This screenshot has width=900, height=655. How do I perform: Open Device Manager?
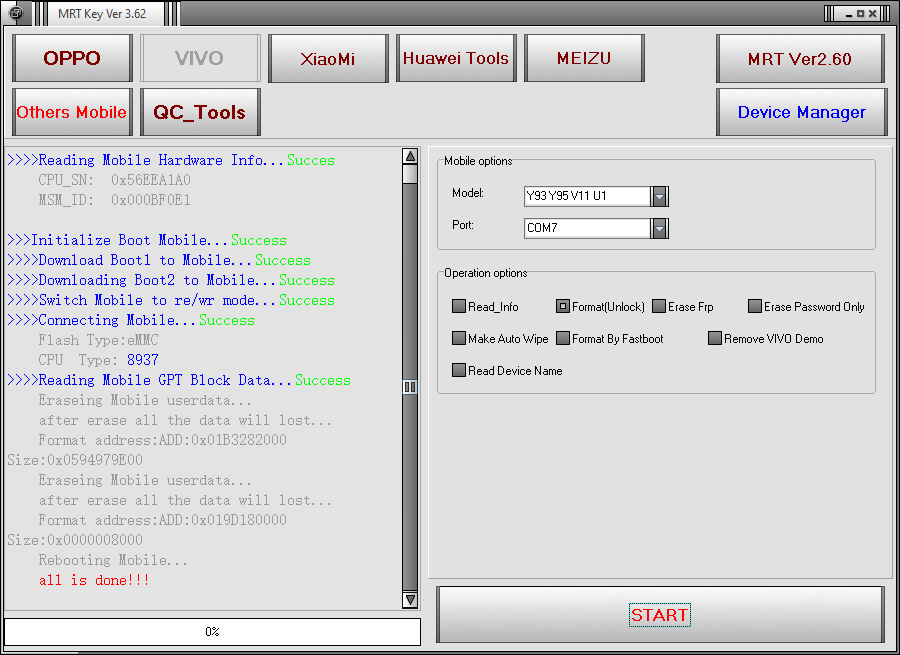(x=801, y=112)
